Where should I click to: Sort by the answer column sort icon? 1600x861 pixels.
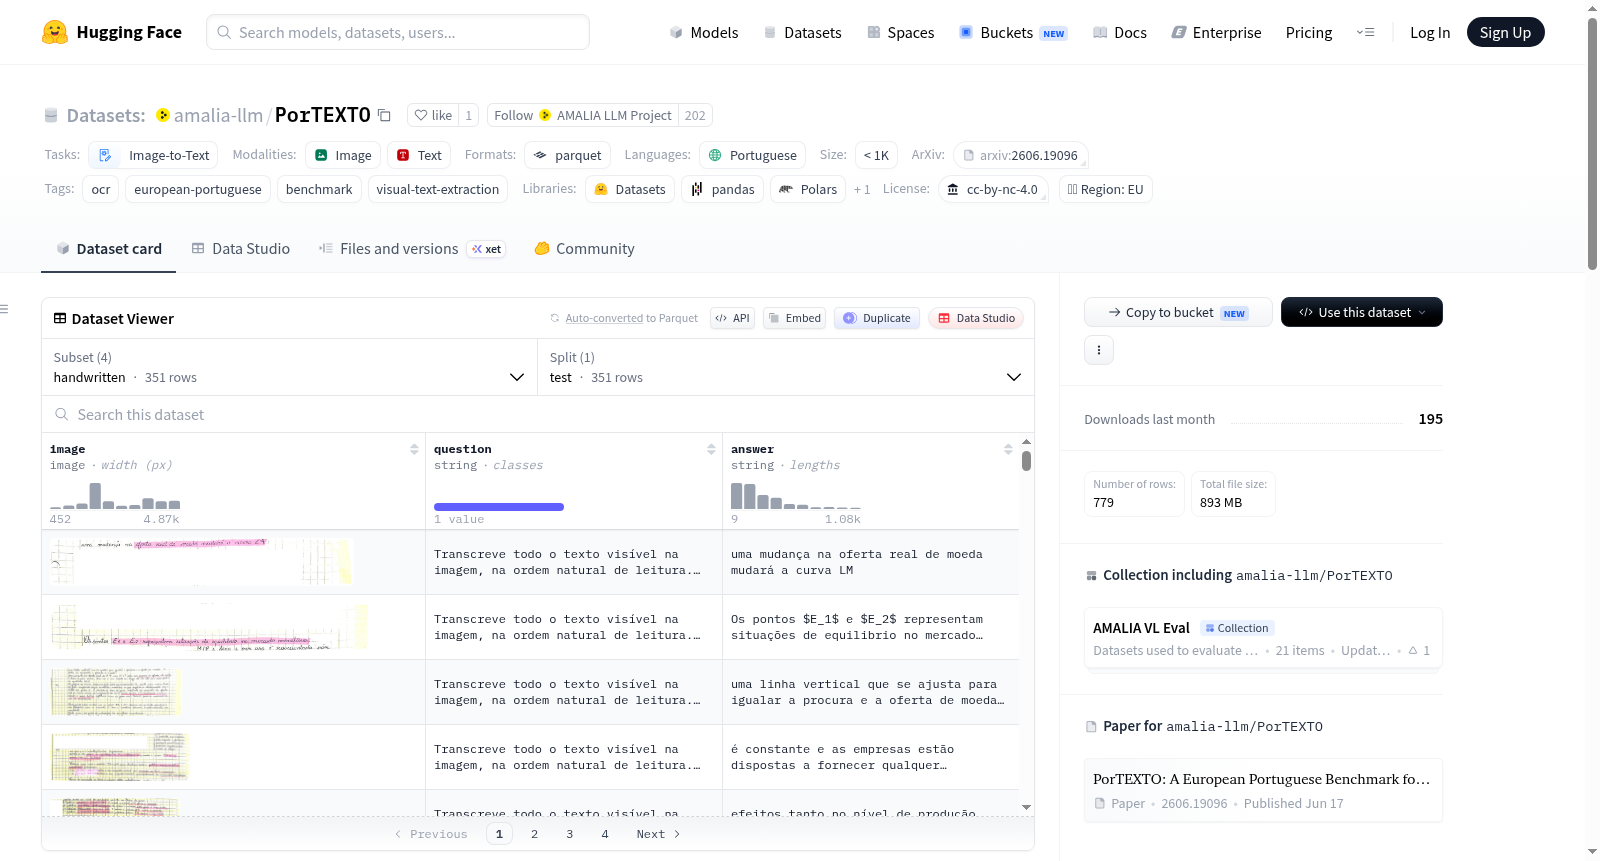(1008, 450)
